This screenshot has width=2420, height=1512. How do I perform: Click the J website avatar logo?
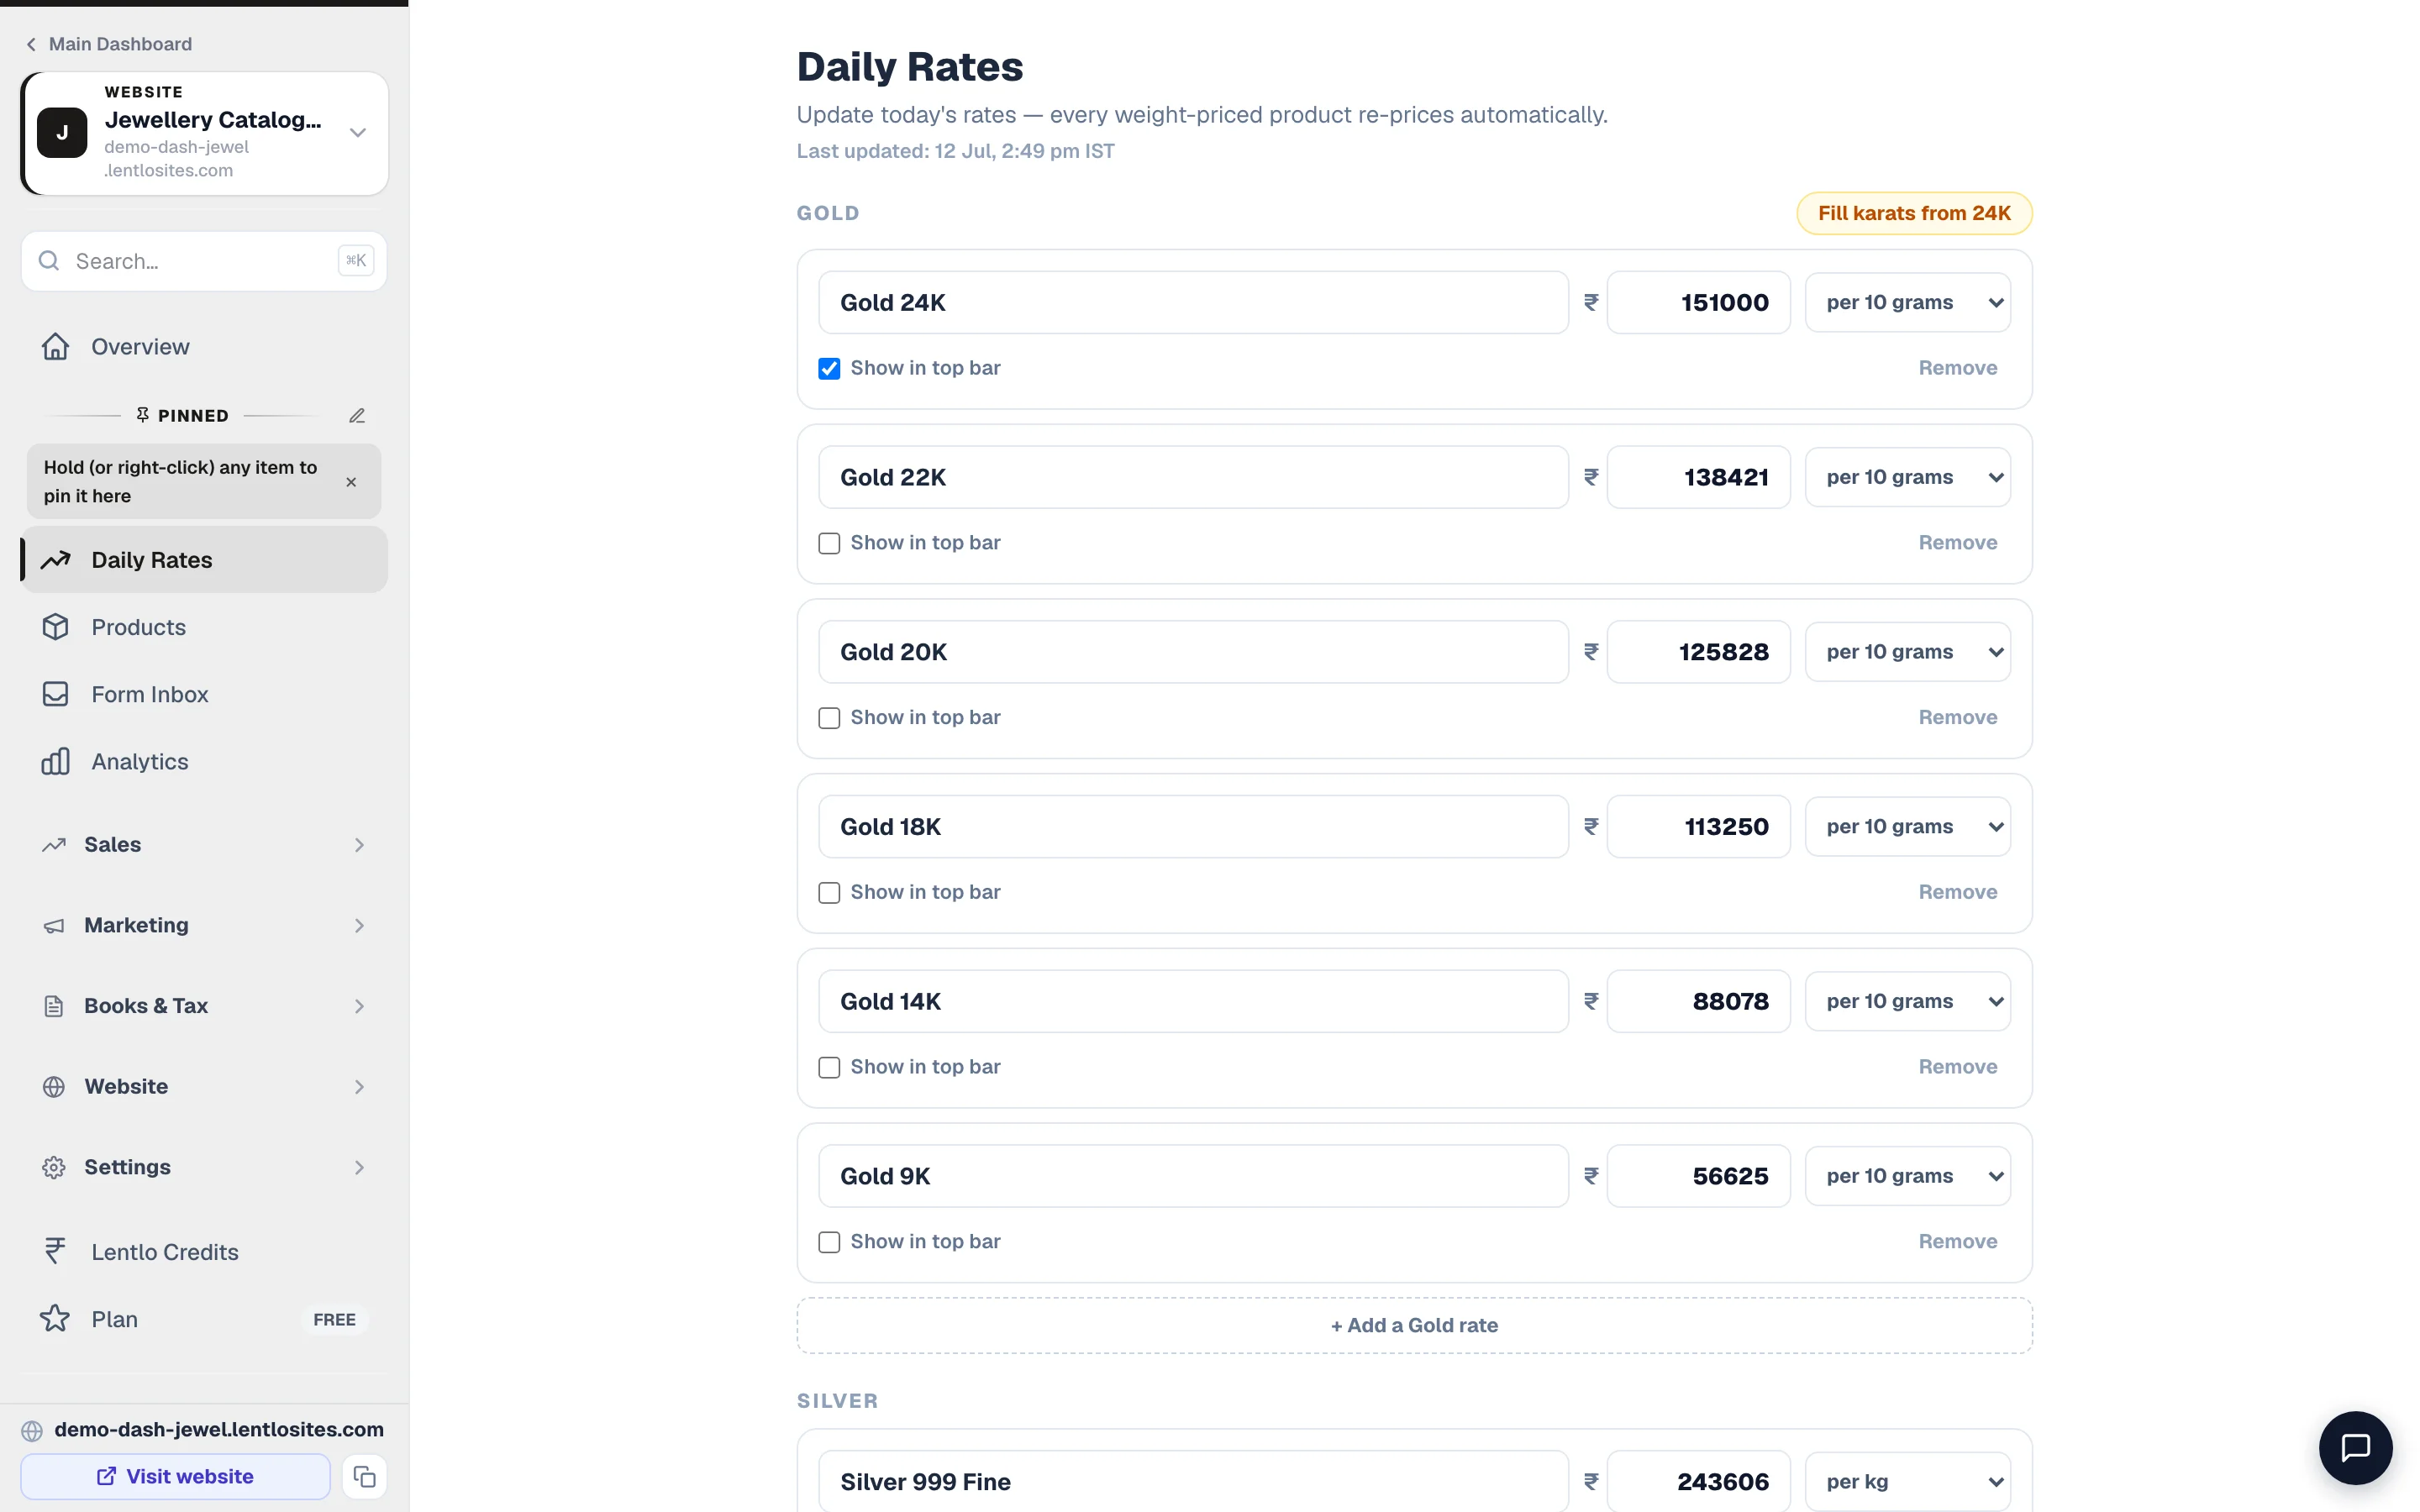62,133
